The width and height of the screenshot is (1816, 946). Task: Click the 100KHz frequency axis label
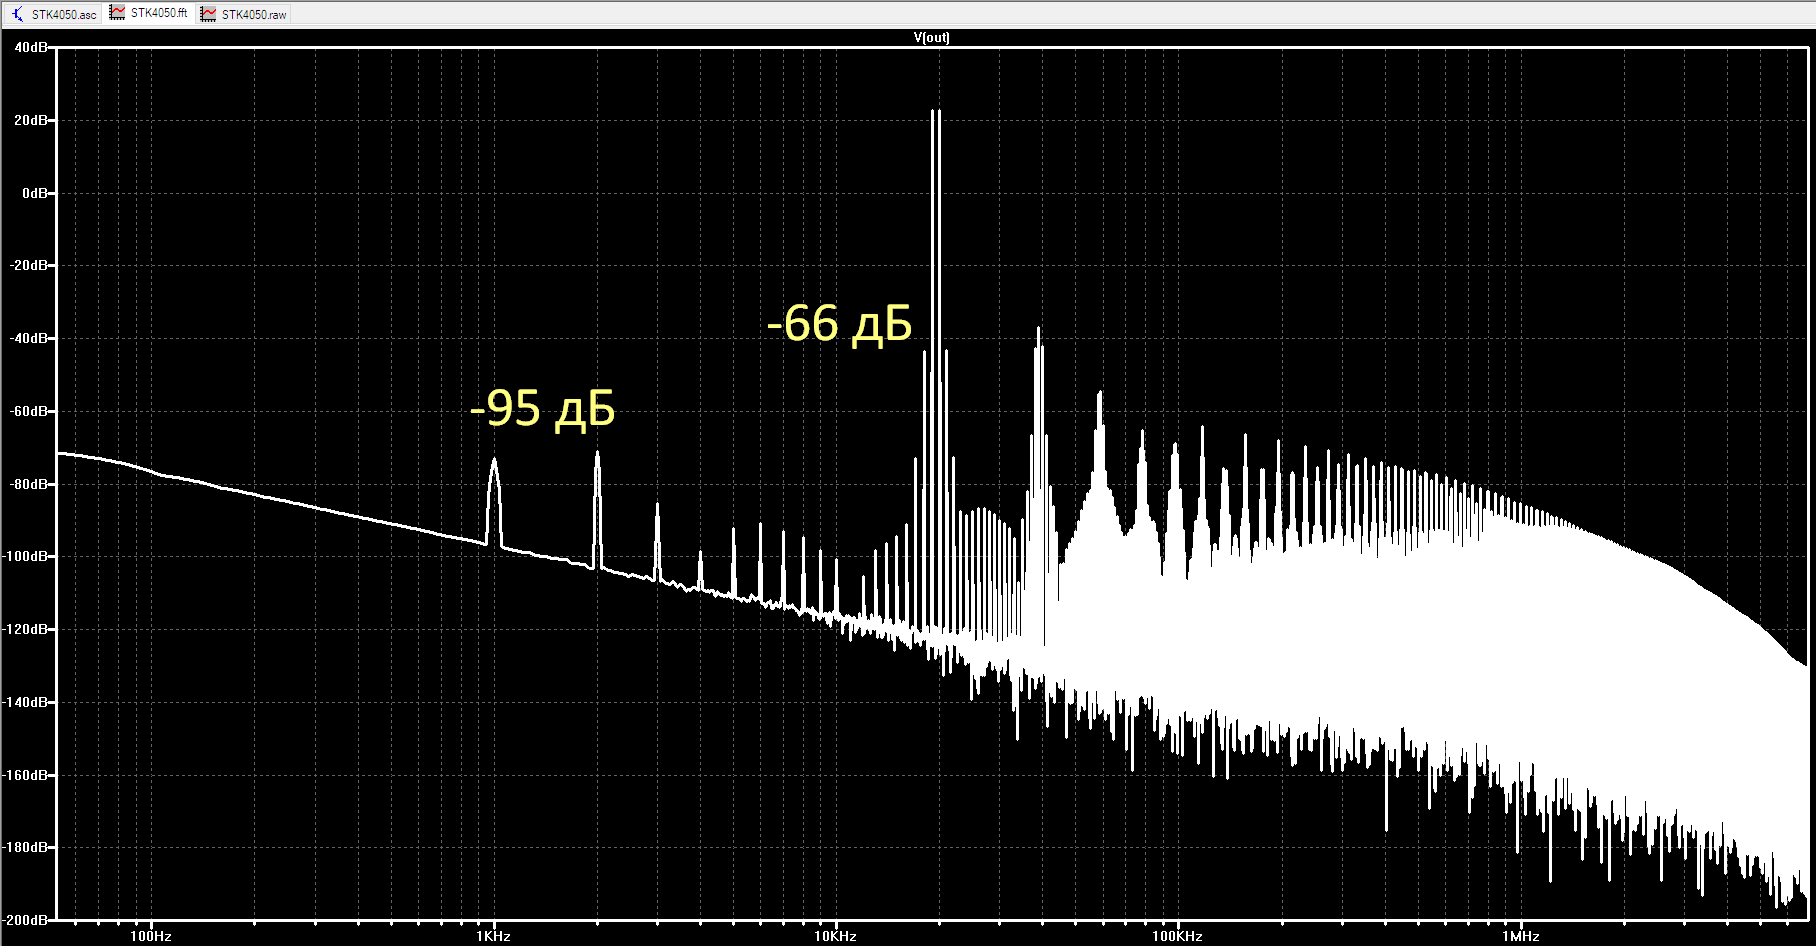pos(1177,937)
